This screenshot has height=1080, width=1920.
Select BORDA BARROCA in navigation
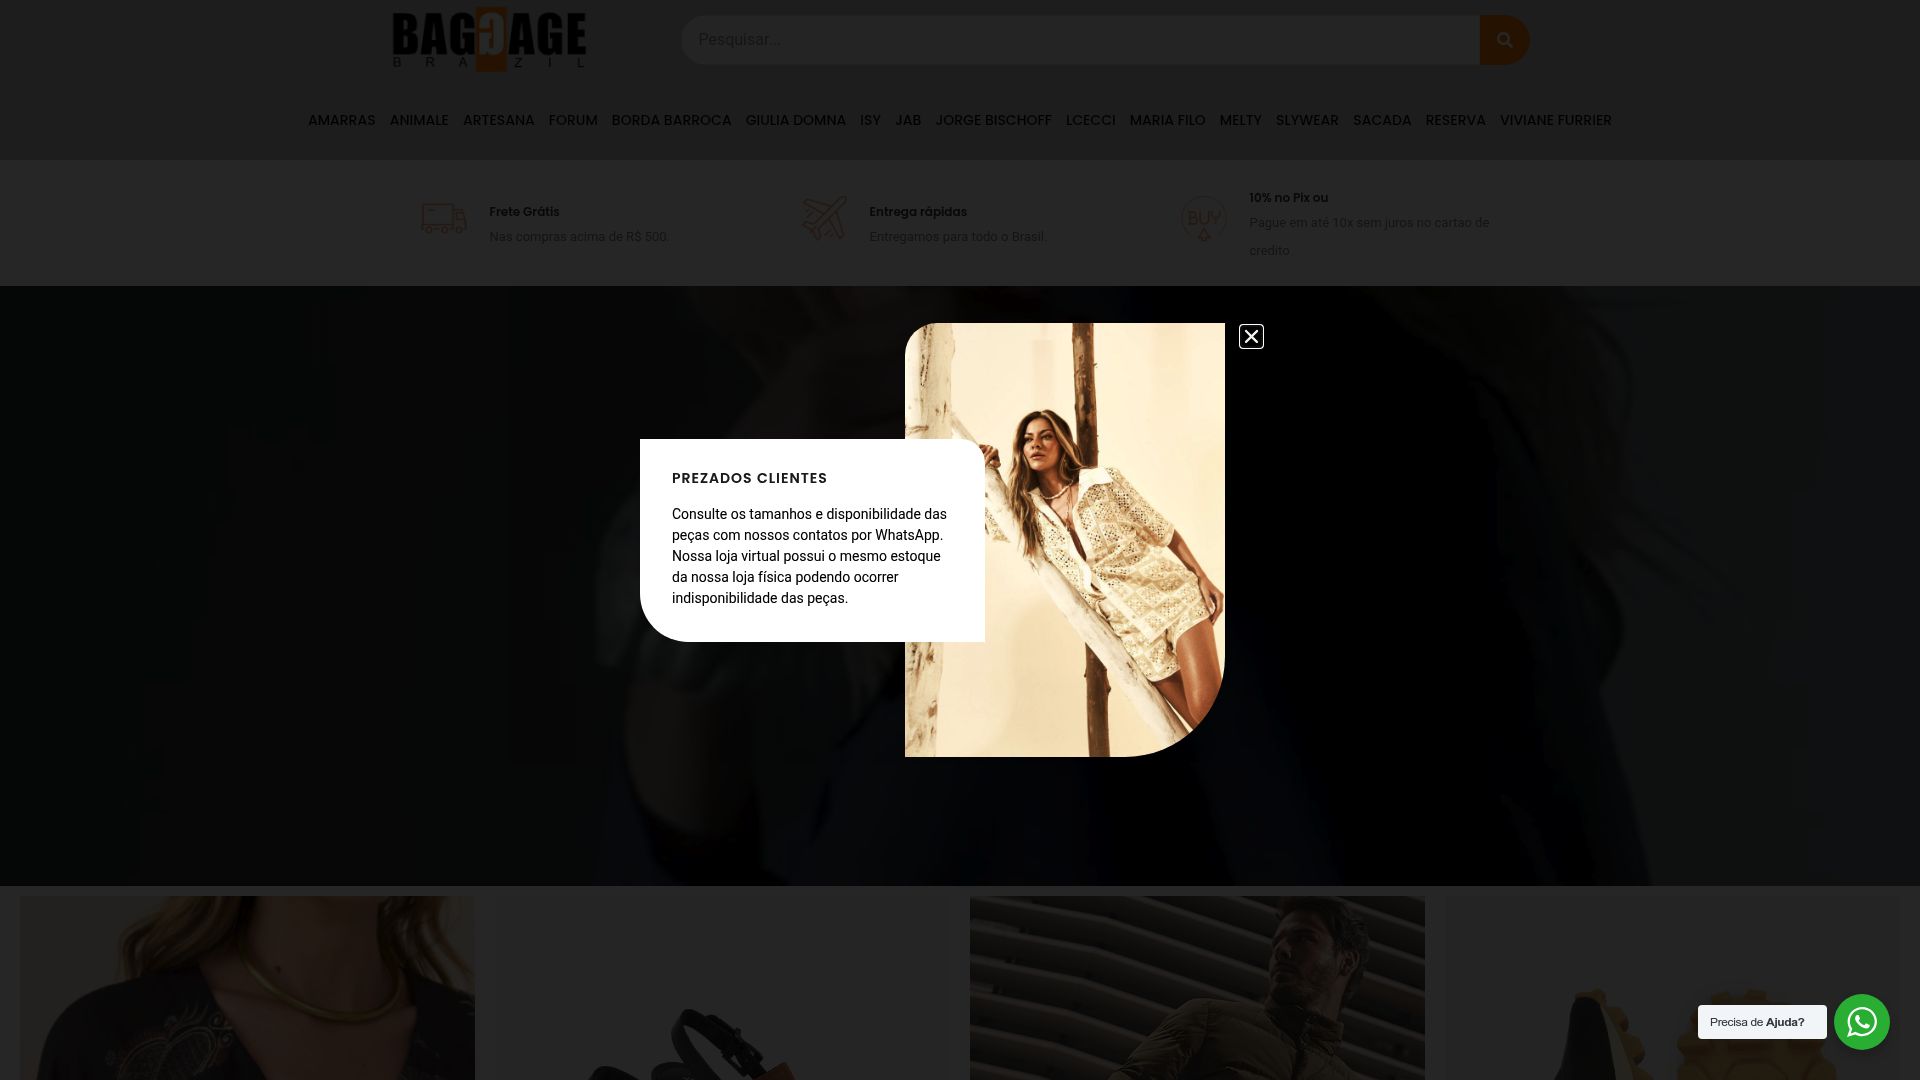coord(672,120)
